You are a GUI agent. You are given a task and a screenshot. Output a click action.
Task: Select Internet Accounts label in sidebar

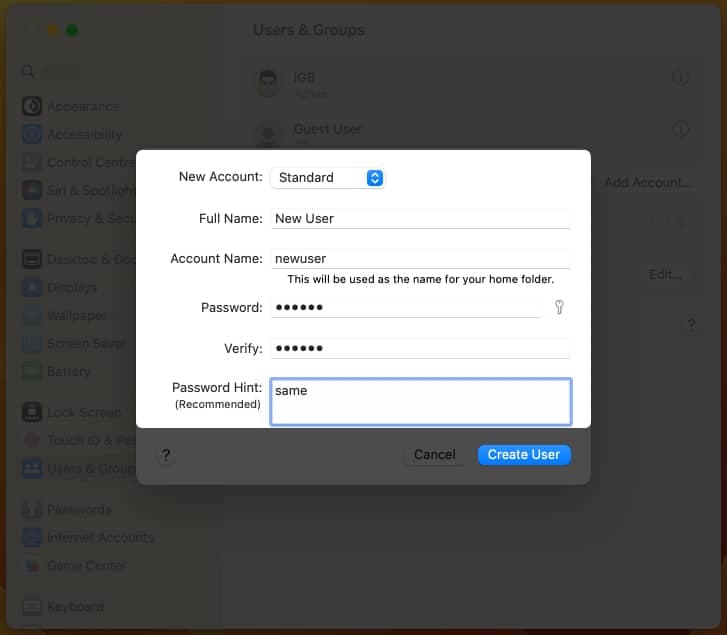pos(101,538)
